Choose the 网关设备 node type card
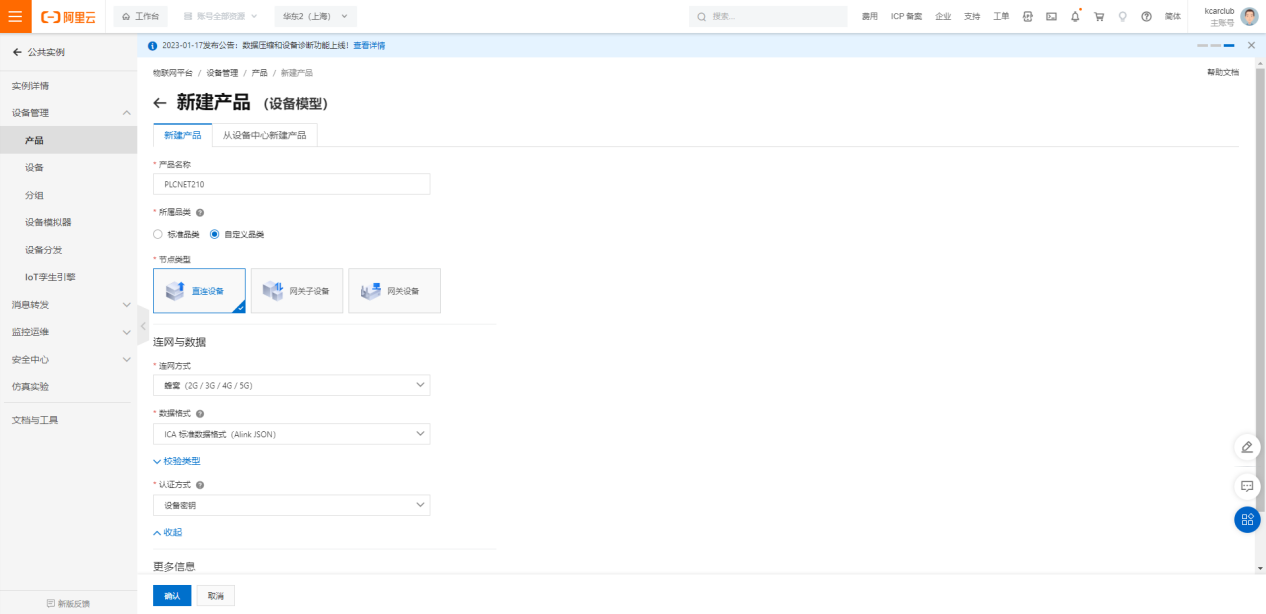The width and height of the screenshot is (1266, 614). tap(394, 291)
